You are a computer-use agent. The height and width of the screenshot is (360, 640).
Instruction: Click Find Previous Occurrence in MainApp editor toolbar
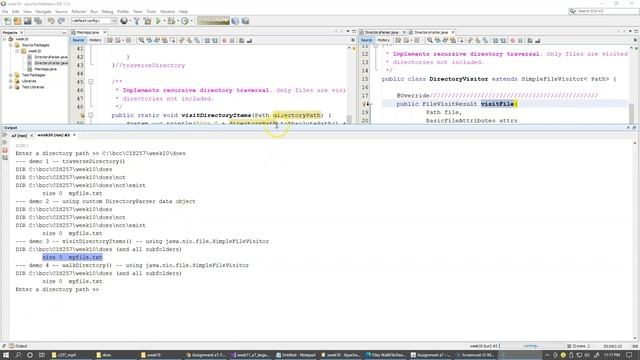(149, 40)
